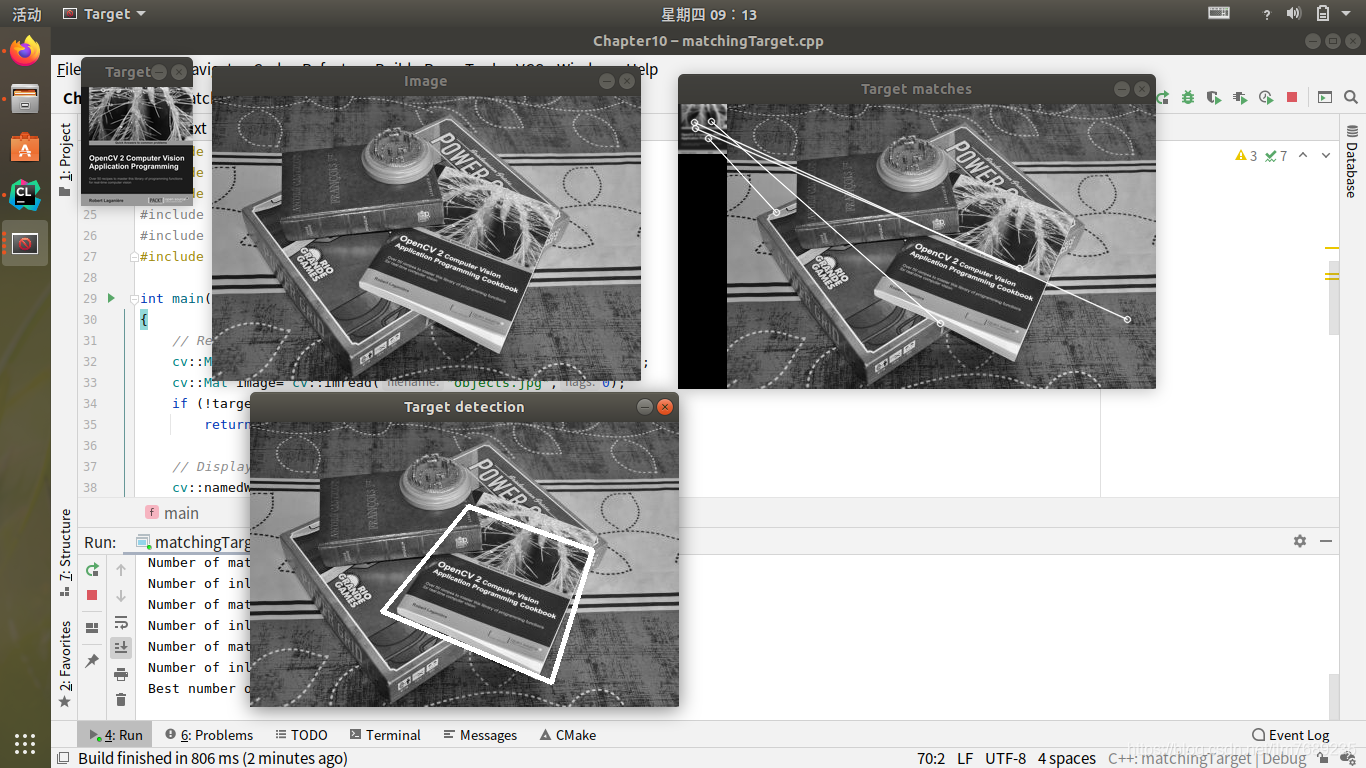Viewport: 1366px width, 768px height.
Task: Click the main function breadcrumb
Action: [172, 513]
